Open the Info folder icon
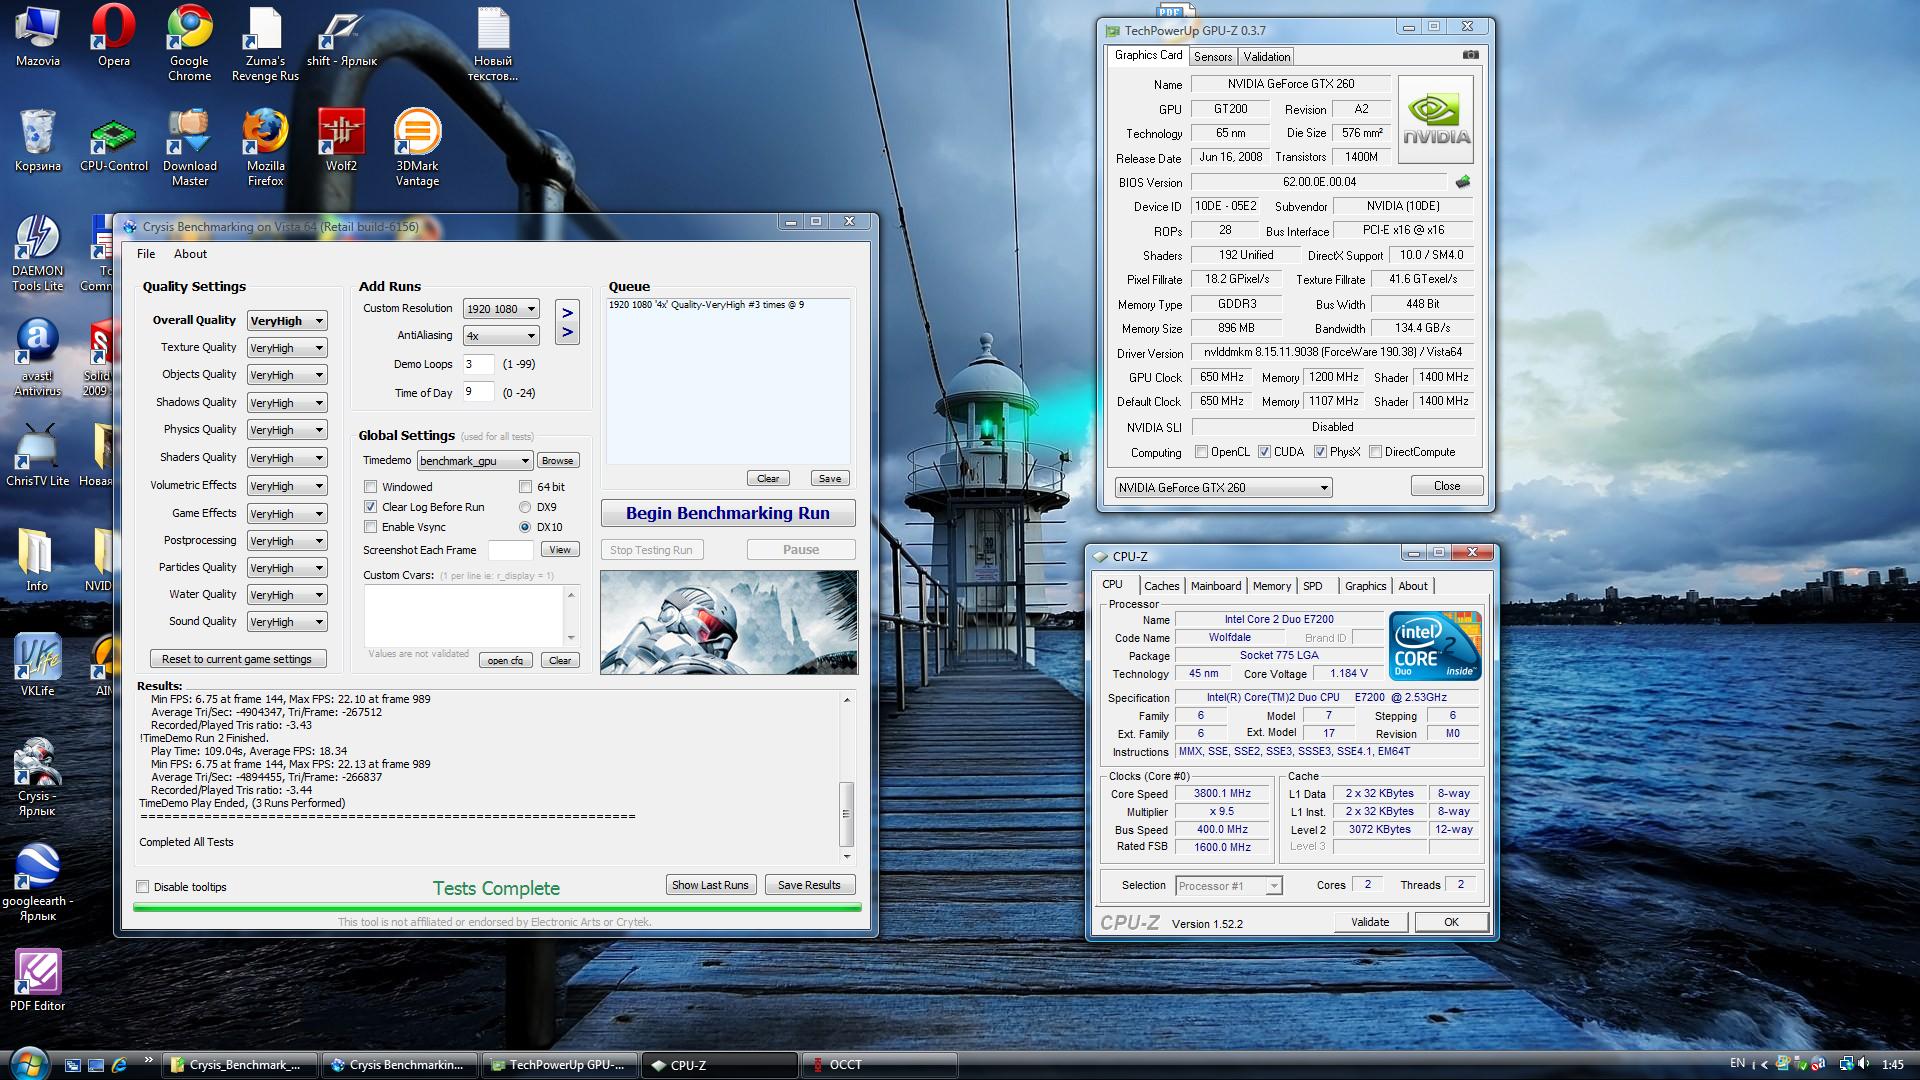1920x1080 pixels. (36, 560)
